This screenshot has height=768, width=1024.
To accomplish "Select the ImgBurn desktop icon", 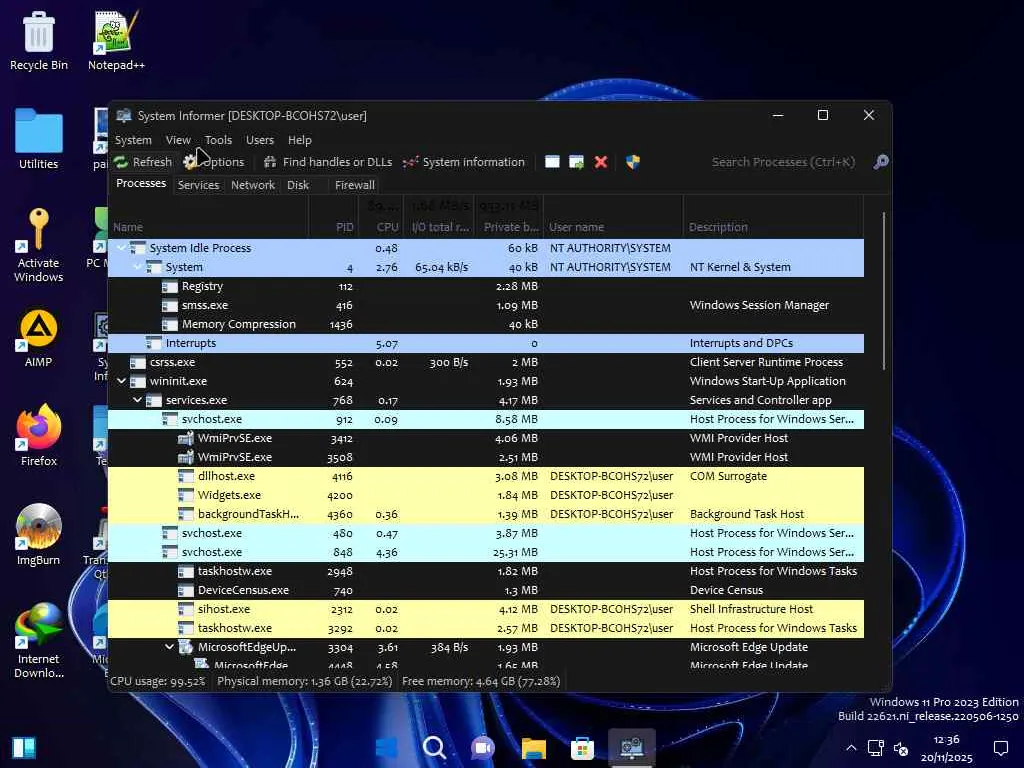I will point(39,534).
